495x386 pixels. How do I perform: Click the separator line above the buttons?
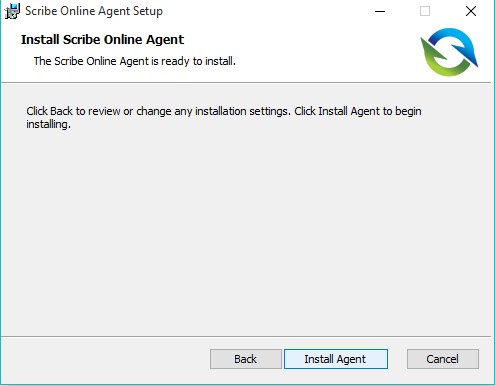(x=246, y=336)
